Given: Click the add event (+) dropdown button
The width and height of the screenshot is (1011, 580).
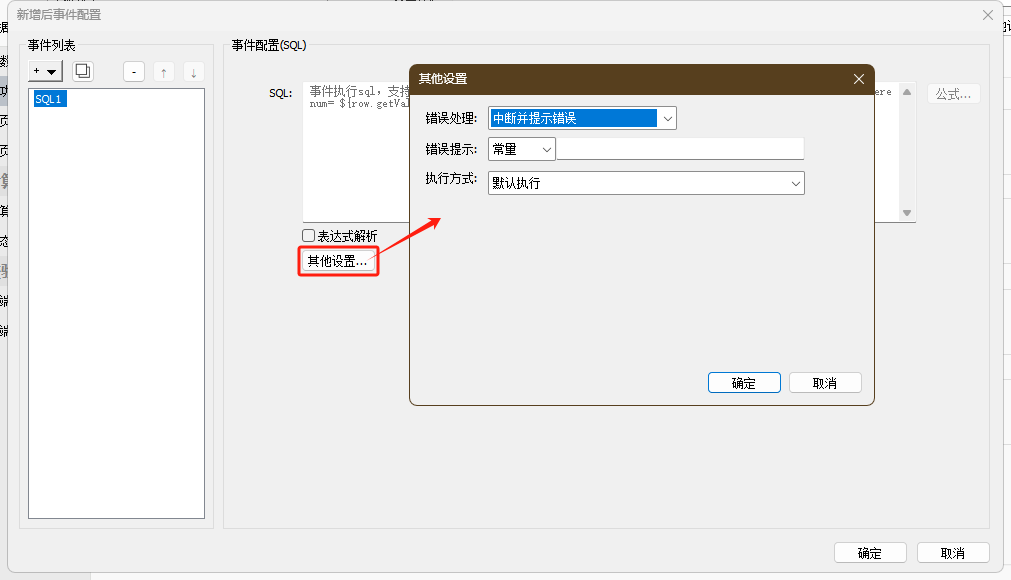Looking at the screenshot, I should click(x=46, y=71).
